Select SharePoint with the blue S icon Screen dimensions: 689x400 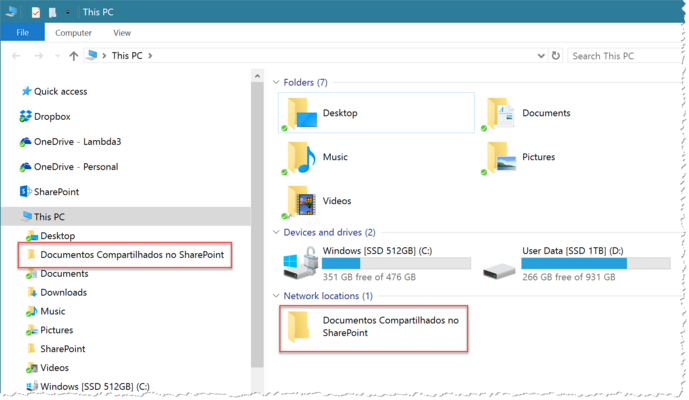(49, 192)
